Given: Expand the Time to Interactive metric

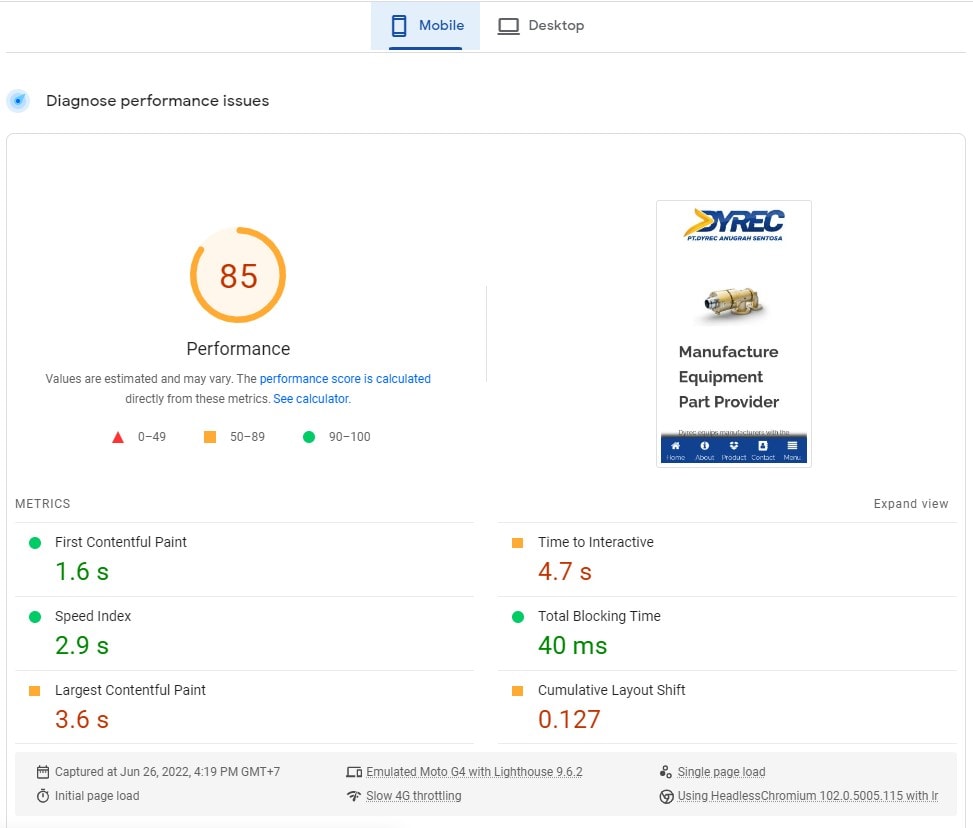Looking at the screenshot, I should point(595,542).
